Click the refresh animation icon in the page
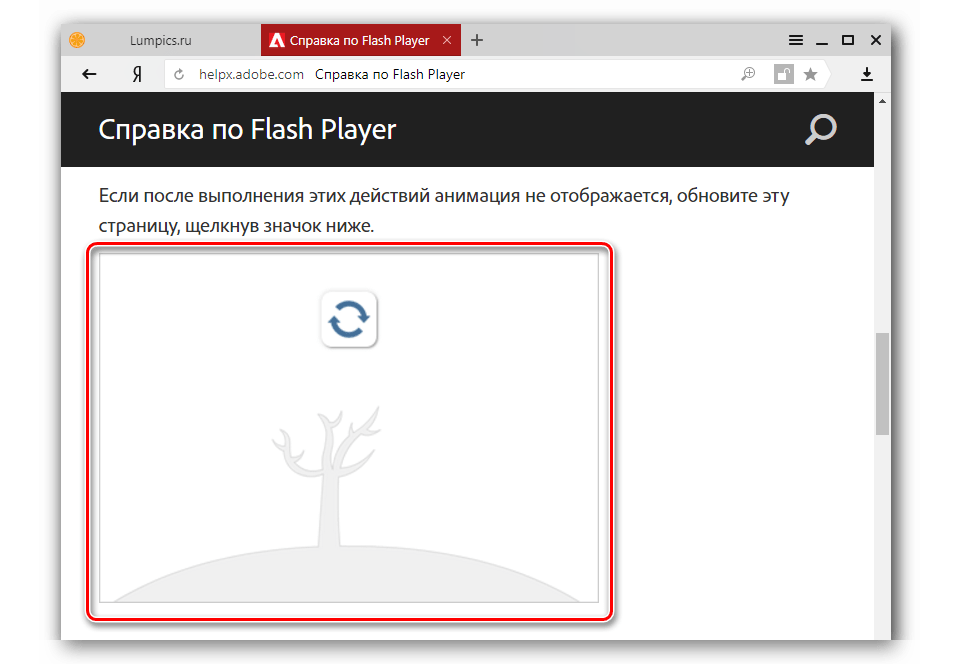955x664 pixels. click(x=349, y=319)
